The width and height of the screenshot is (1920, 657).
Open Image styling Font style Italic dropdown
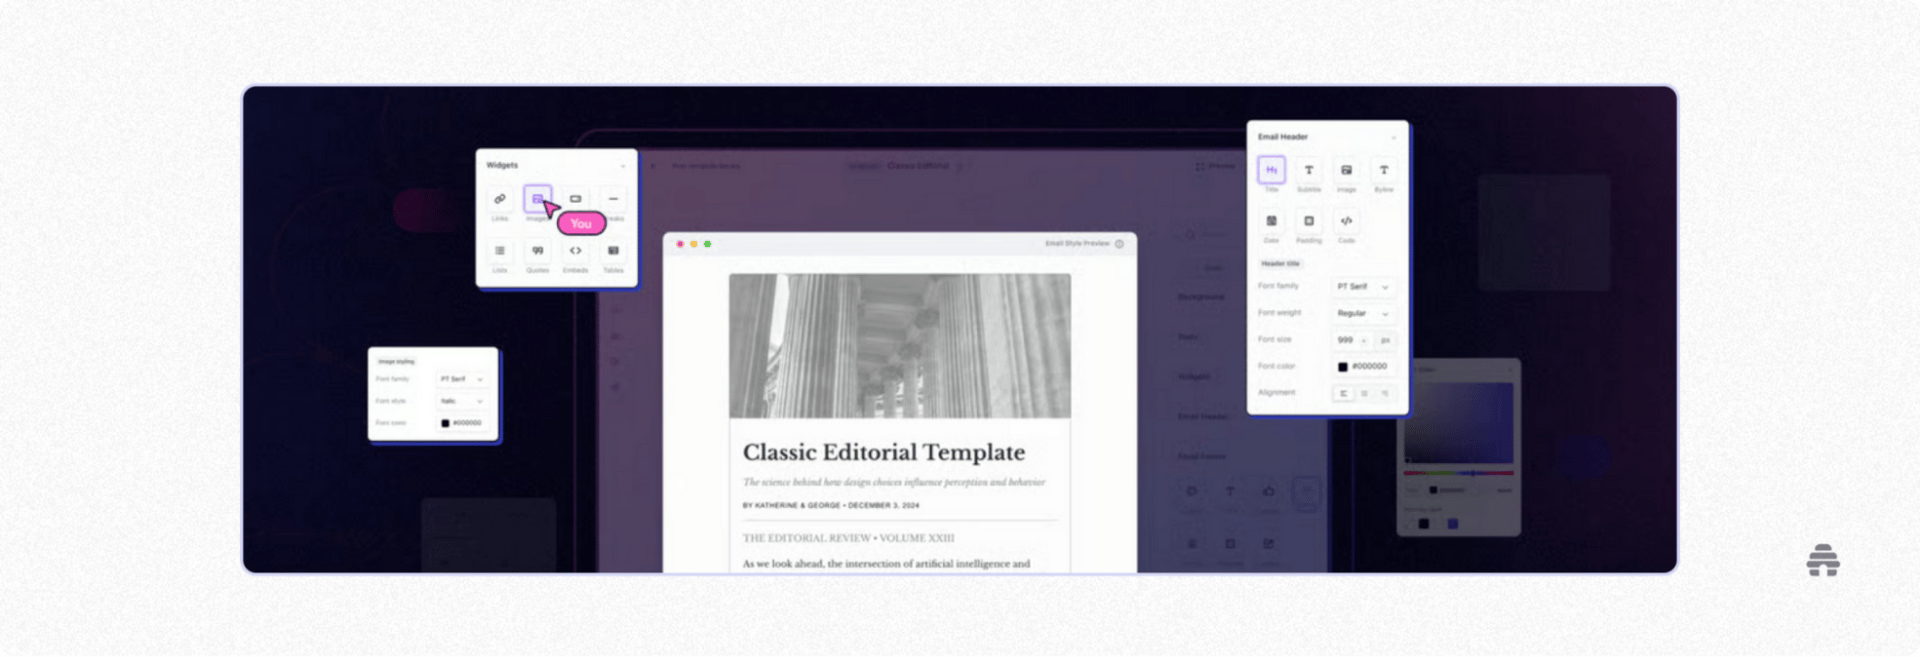tap(461, 402)
